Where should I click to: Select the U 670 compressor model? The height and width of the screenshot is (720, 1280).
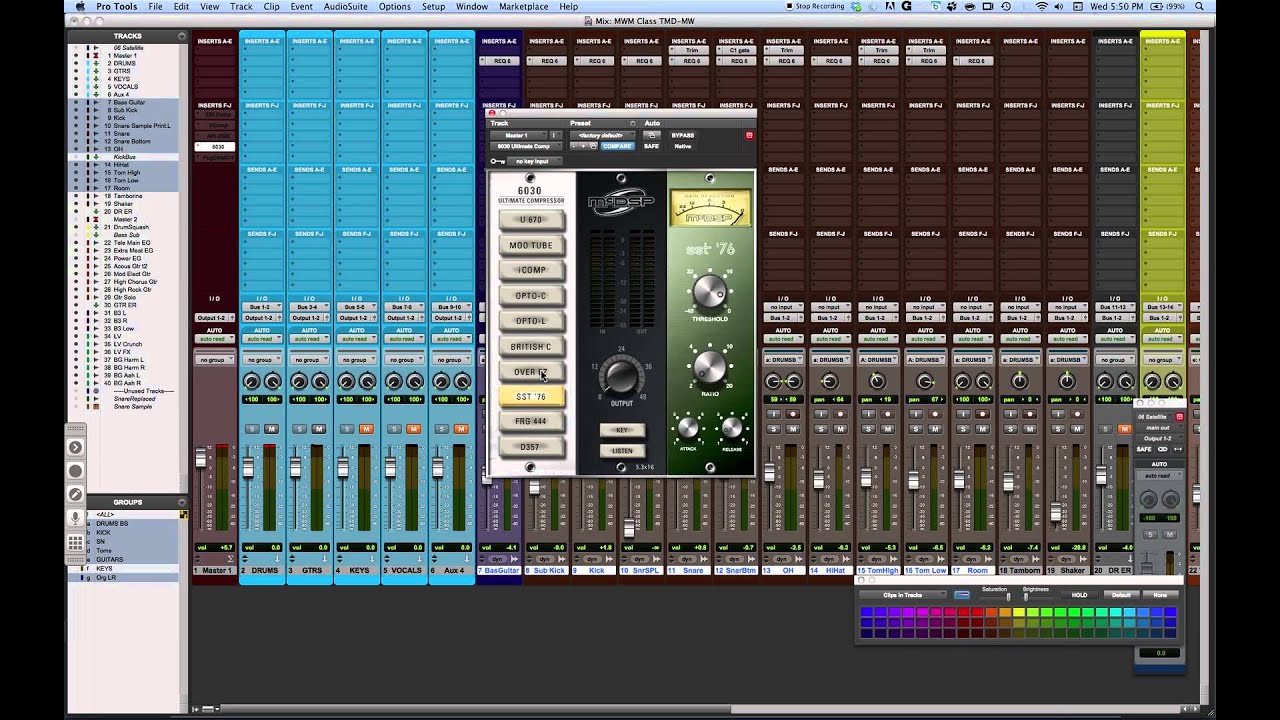pos(531,220)
